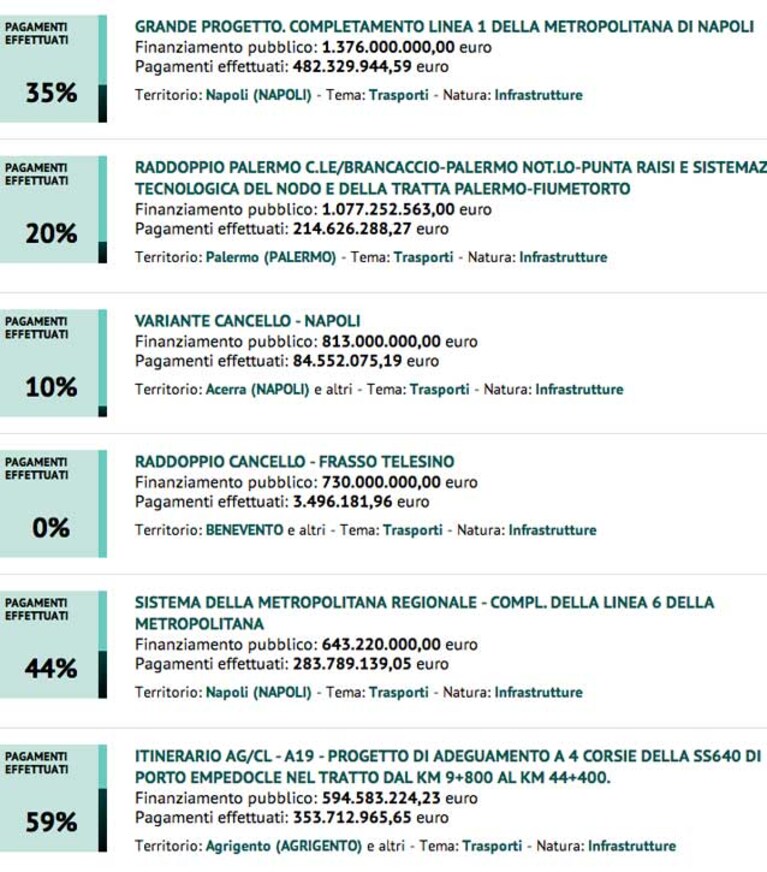Click Trasporti theme in the Palermo row
This screenshot has width=767, height=872.
pyautogui.click(x=423, y=257)
